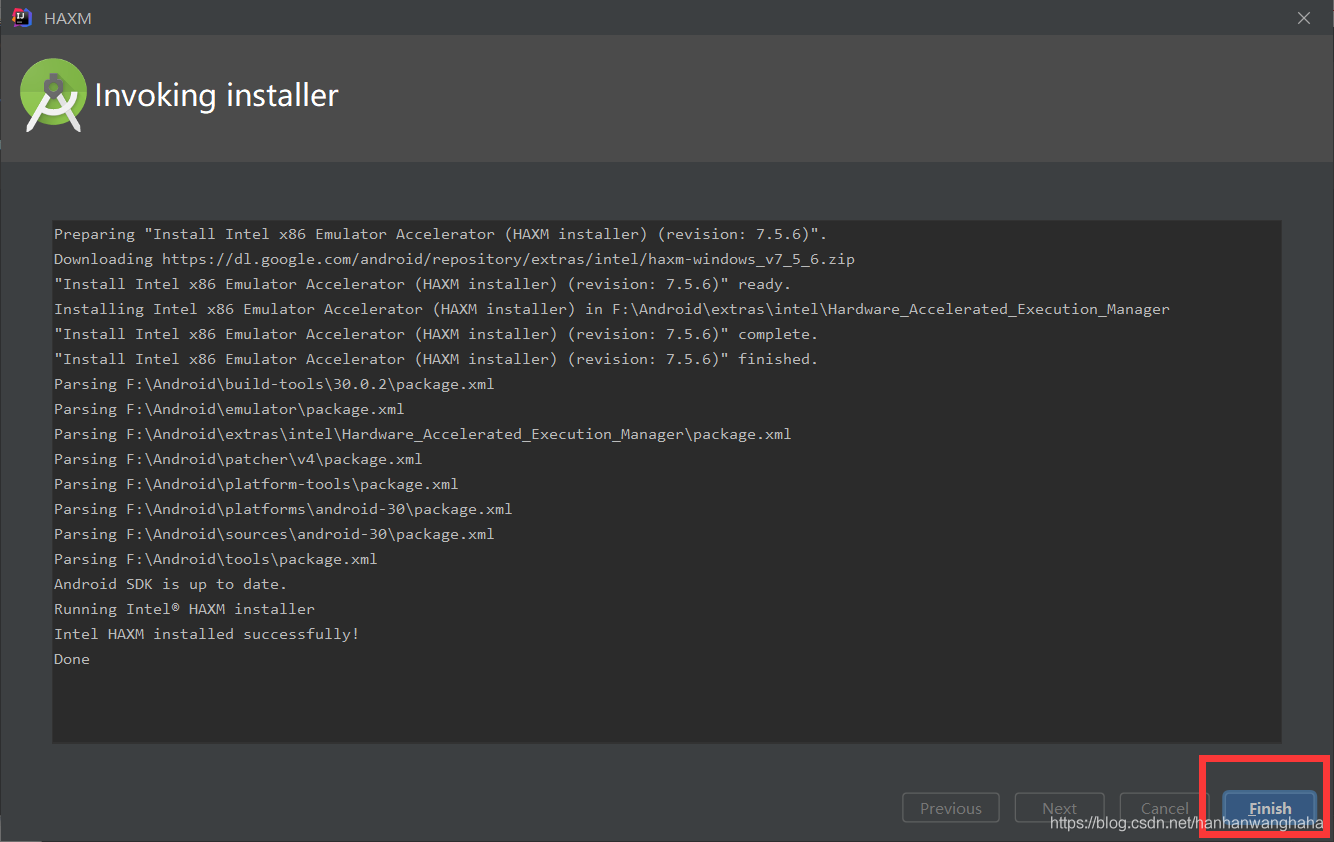Viewport: 1334px width, 842px height.
Task: Click the build-tools package.xml parsing line
Action: click(274, 383)
